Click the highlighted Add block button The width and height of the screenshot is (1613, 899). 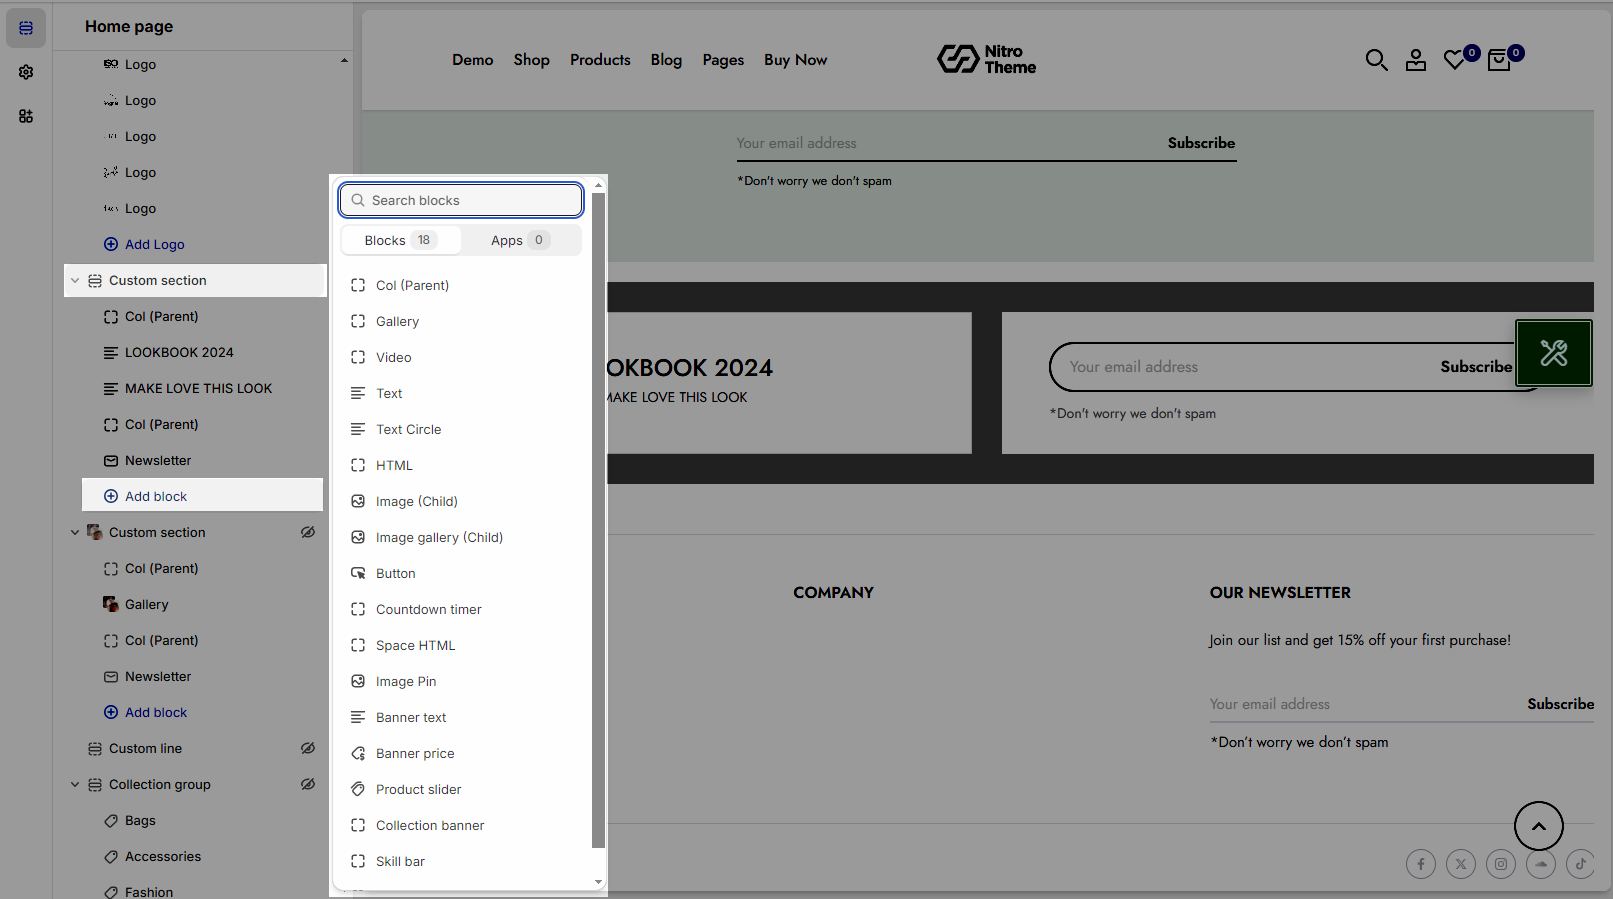pos(202,496)
